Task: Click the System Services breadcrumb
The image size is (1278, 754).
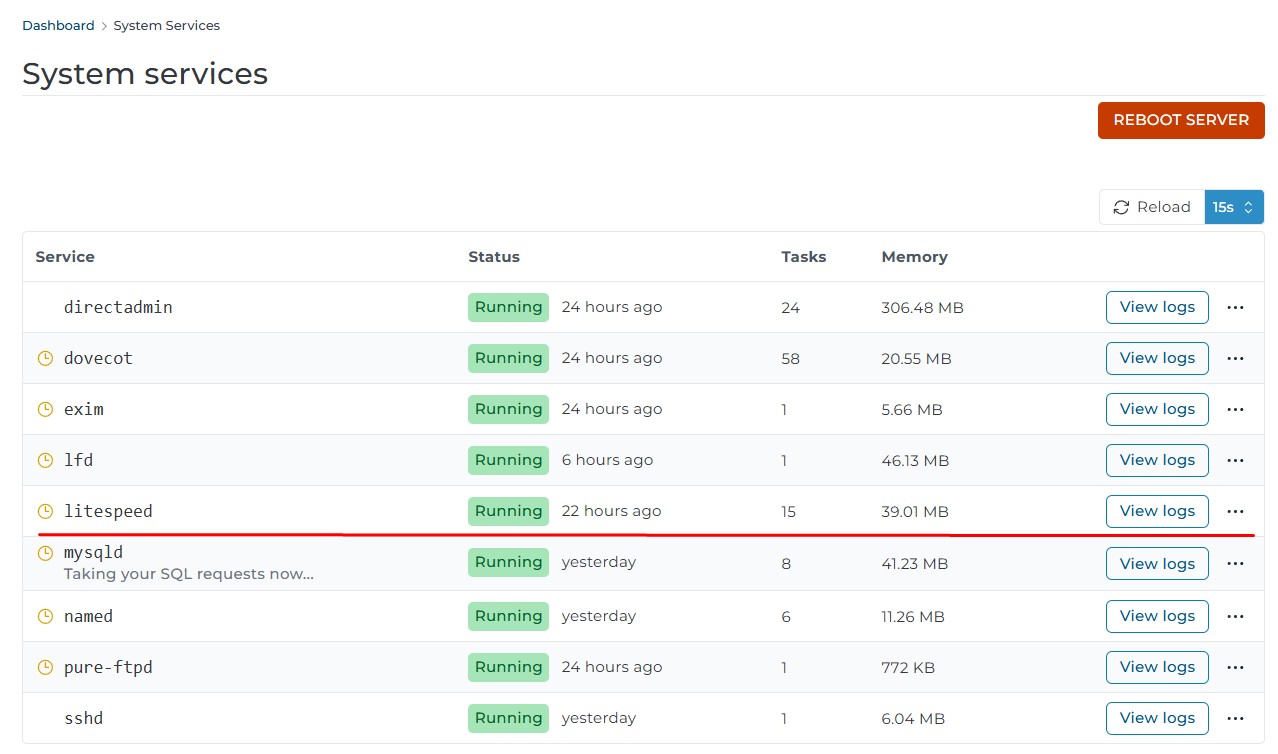Action: (167, 25)
